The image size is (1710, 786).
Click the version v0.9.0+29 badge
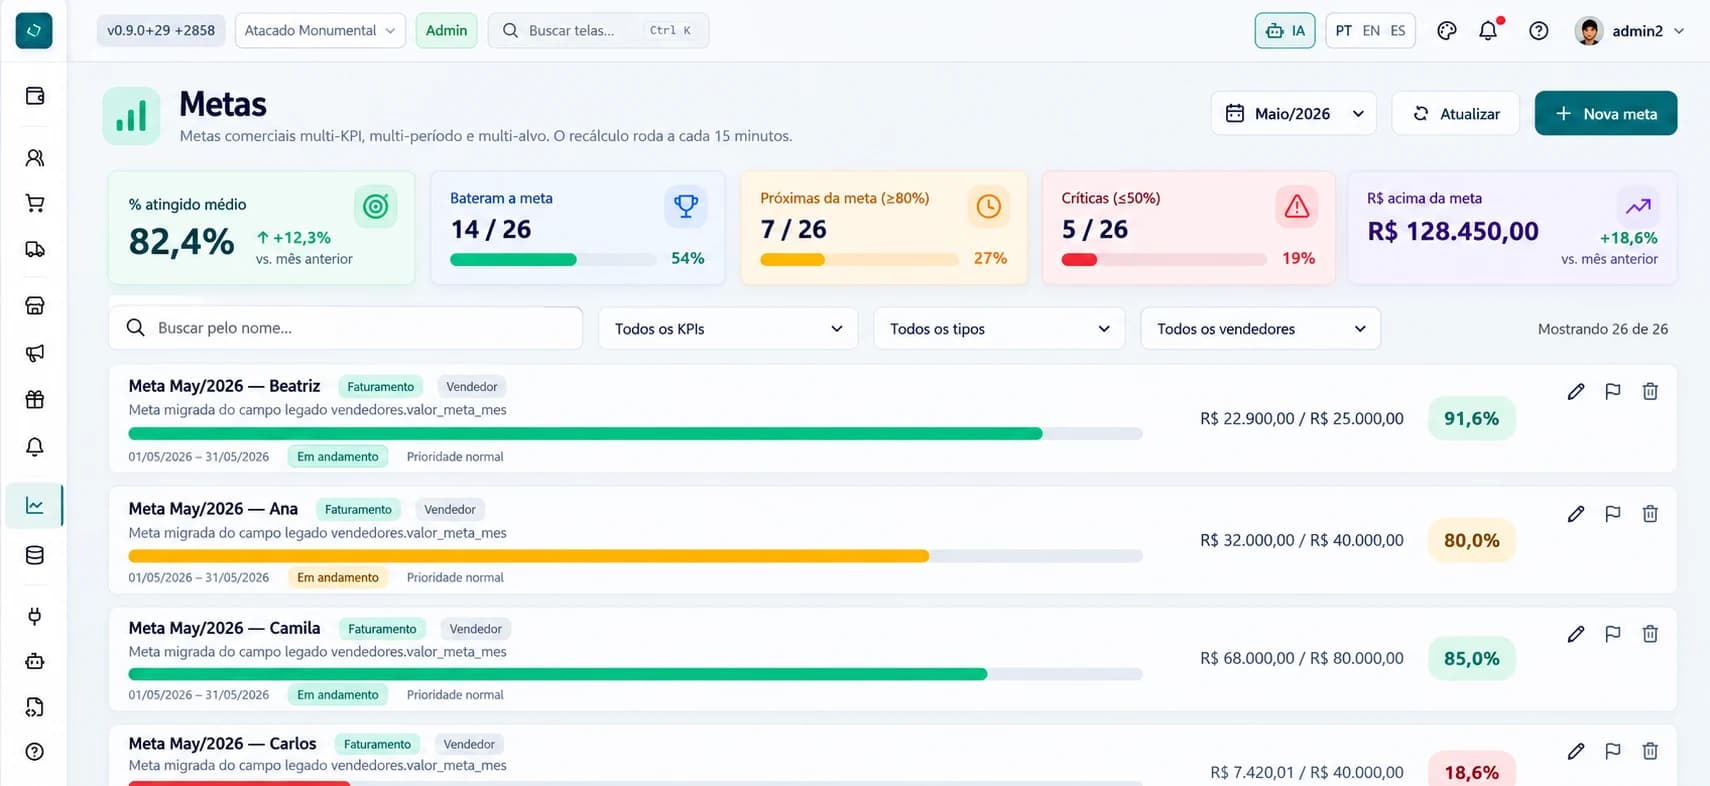point(161,31)
